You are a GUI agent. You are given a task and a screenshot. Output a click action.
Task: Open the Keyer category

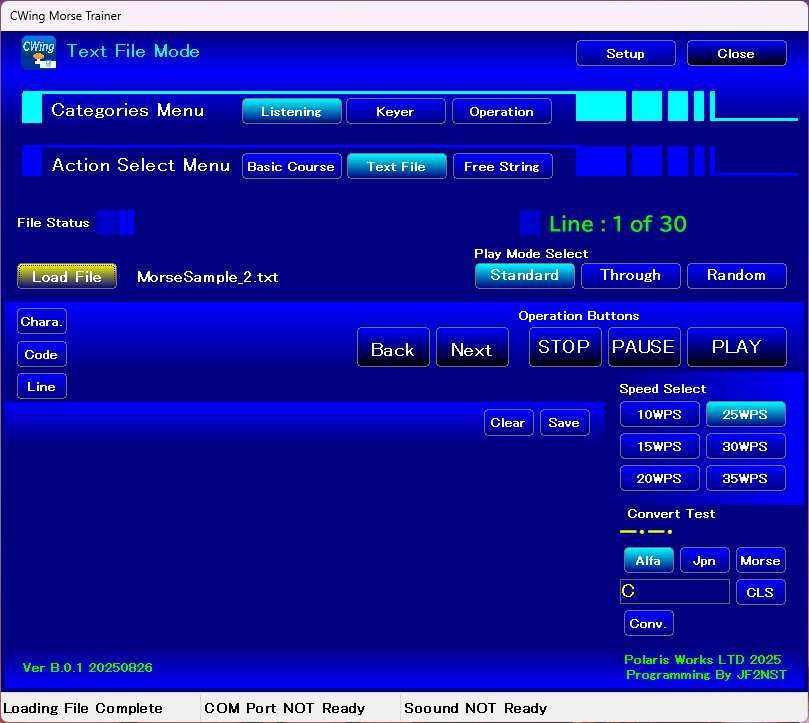[x=395, y=112]
